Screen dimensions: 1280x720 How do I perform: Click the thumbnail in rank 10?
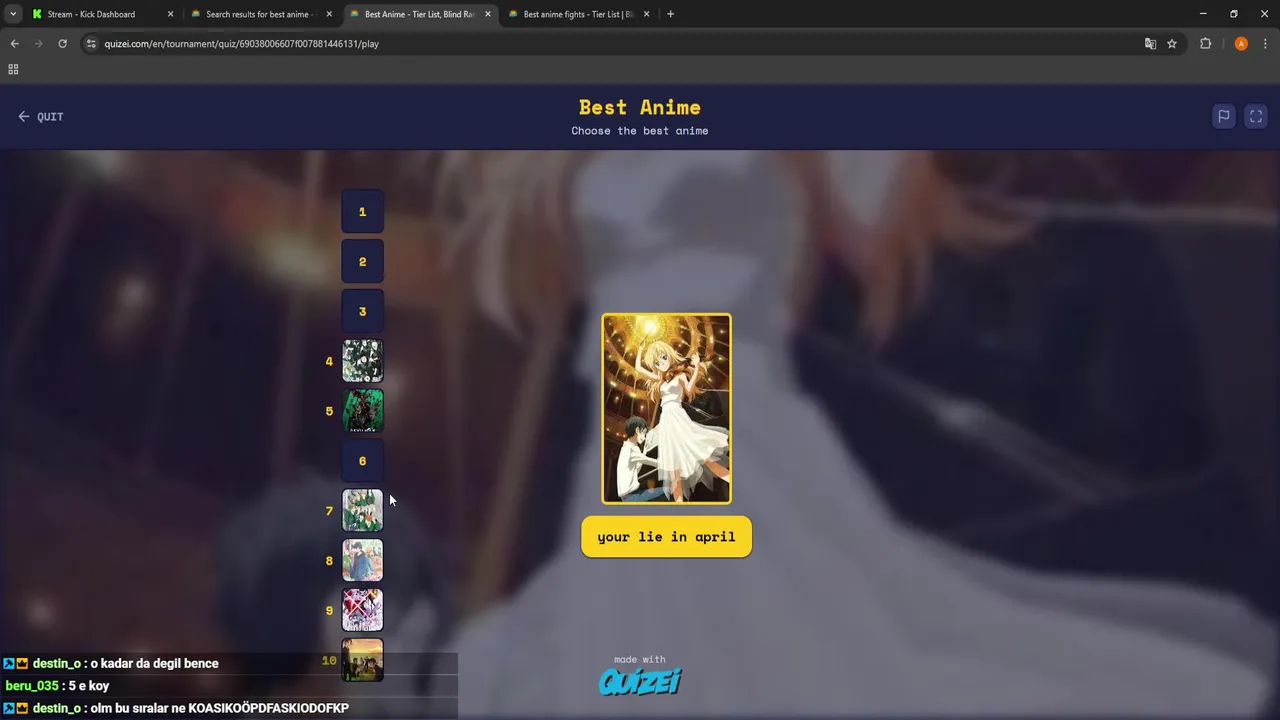(363, 660)
